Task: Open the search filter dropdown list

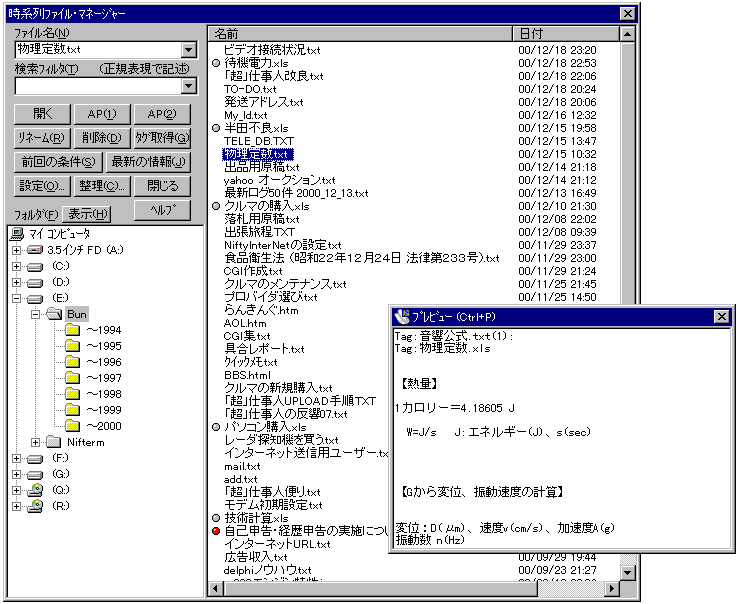Action: pos(189,86)
